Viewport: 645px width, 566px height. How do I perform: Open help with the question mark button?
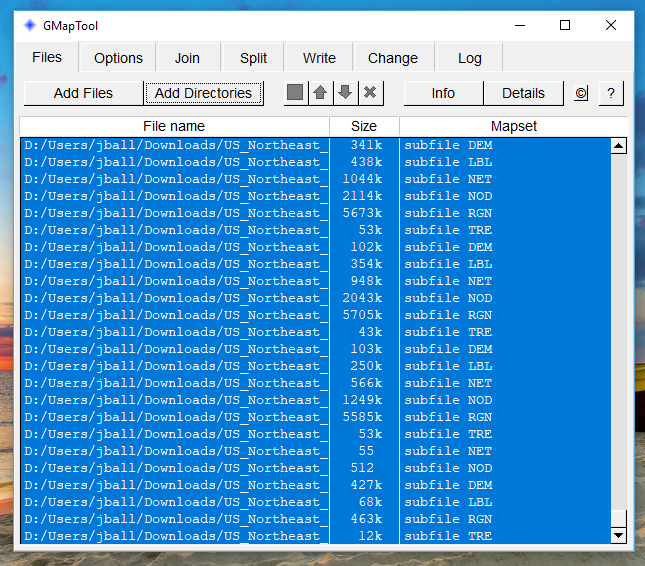click(x=611, y=93)
